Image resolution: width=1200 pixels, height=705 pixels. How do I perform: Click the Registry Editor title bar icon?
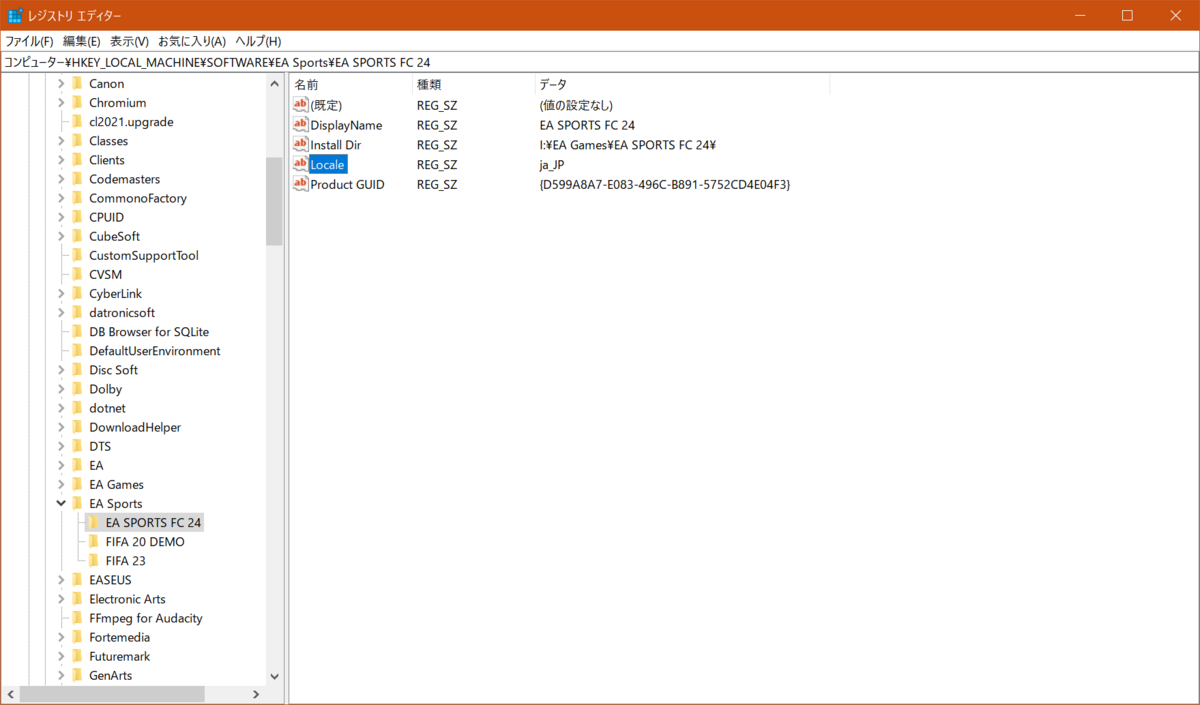[15, 15]
